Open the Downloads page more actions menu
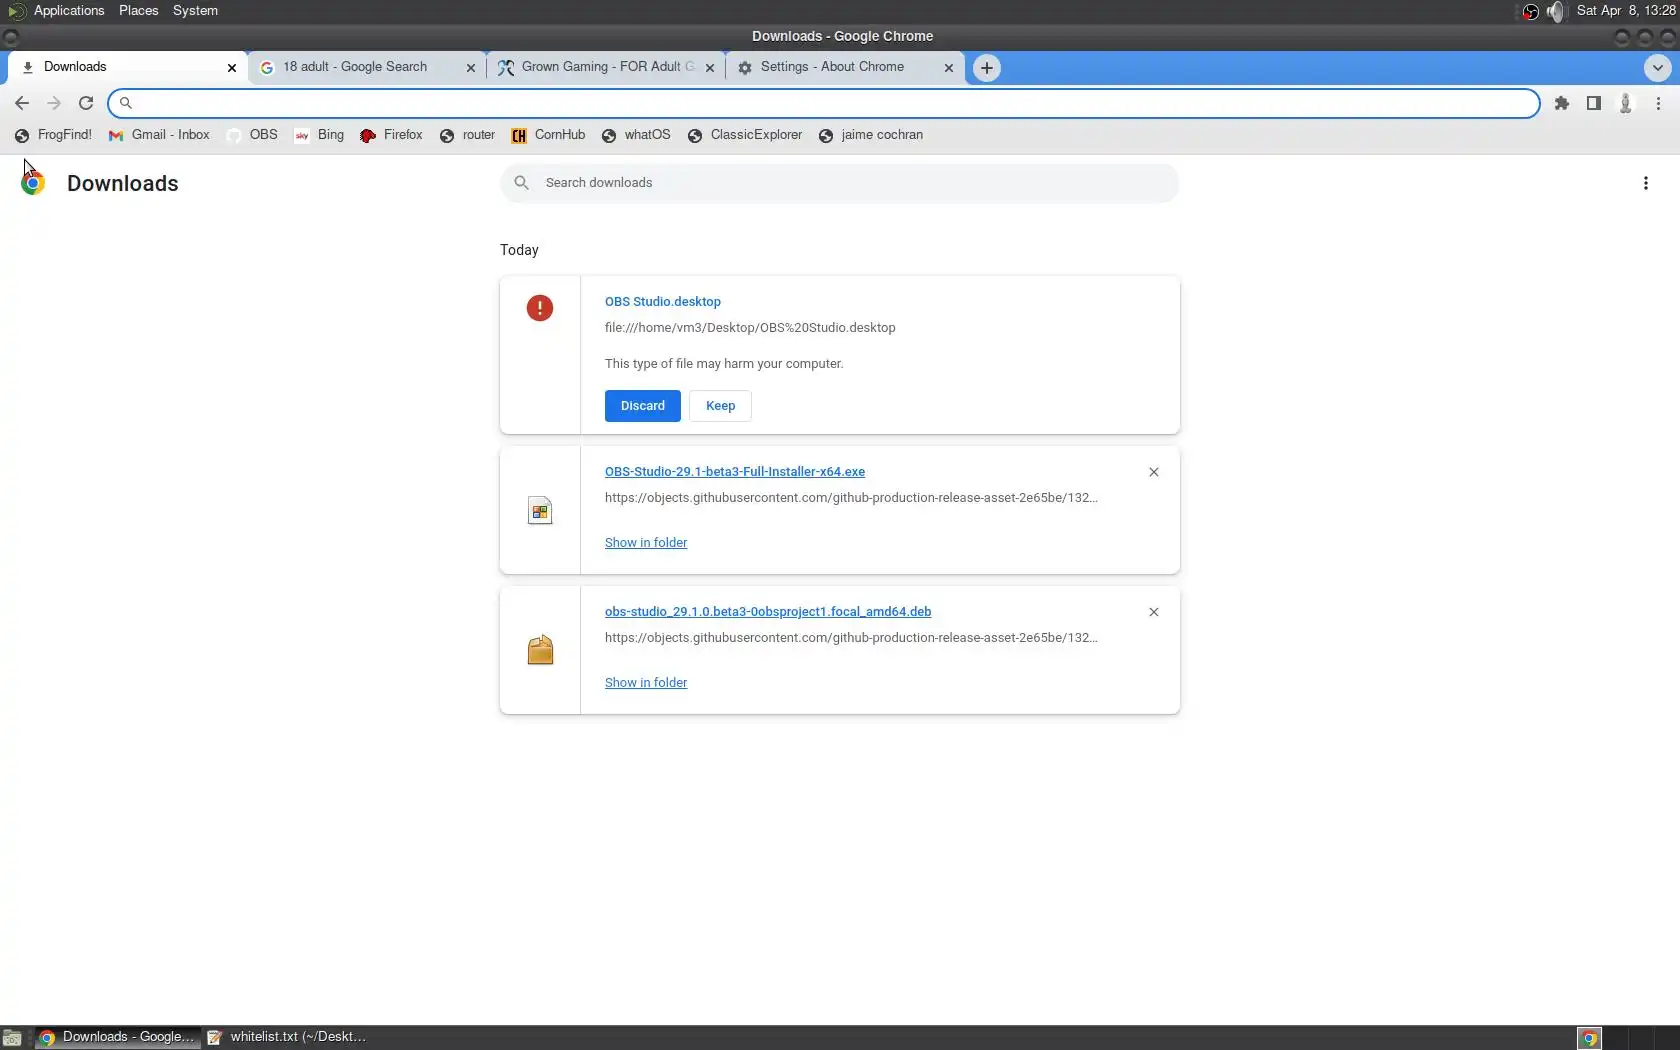Image resolution: width=1680 pixels, height=1050 pixels. (x=1646, y=183)
